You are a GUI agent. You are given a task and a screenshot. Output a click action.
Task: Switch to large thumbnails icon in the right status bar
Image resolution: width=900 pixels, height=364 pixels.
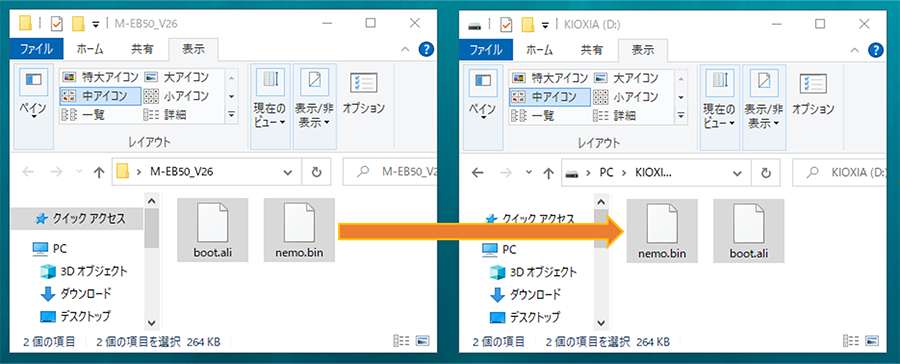tap(871, 340)
